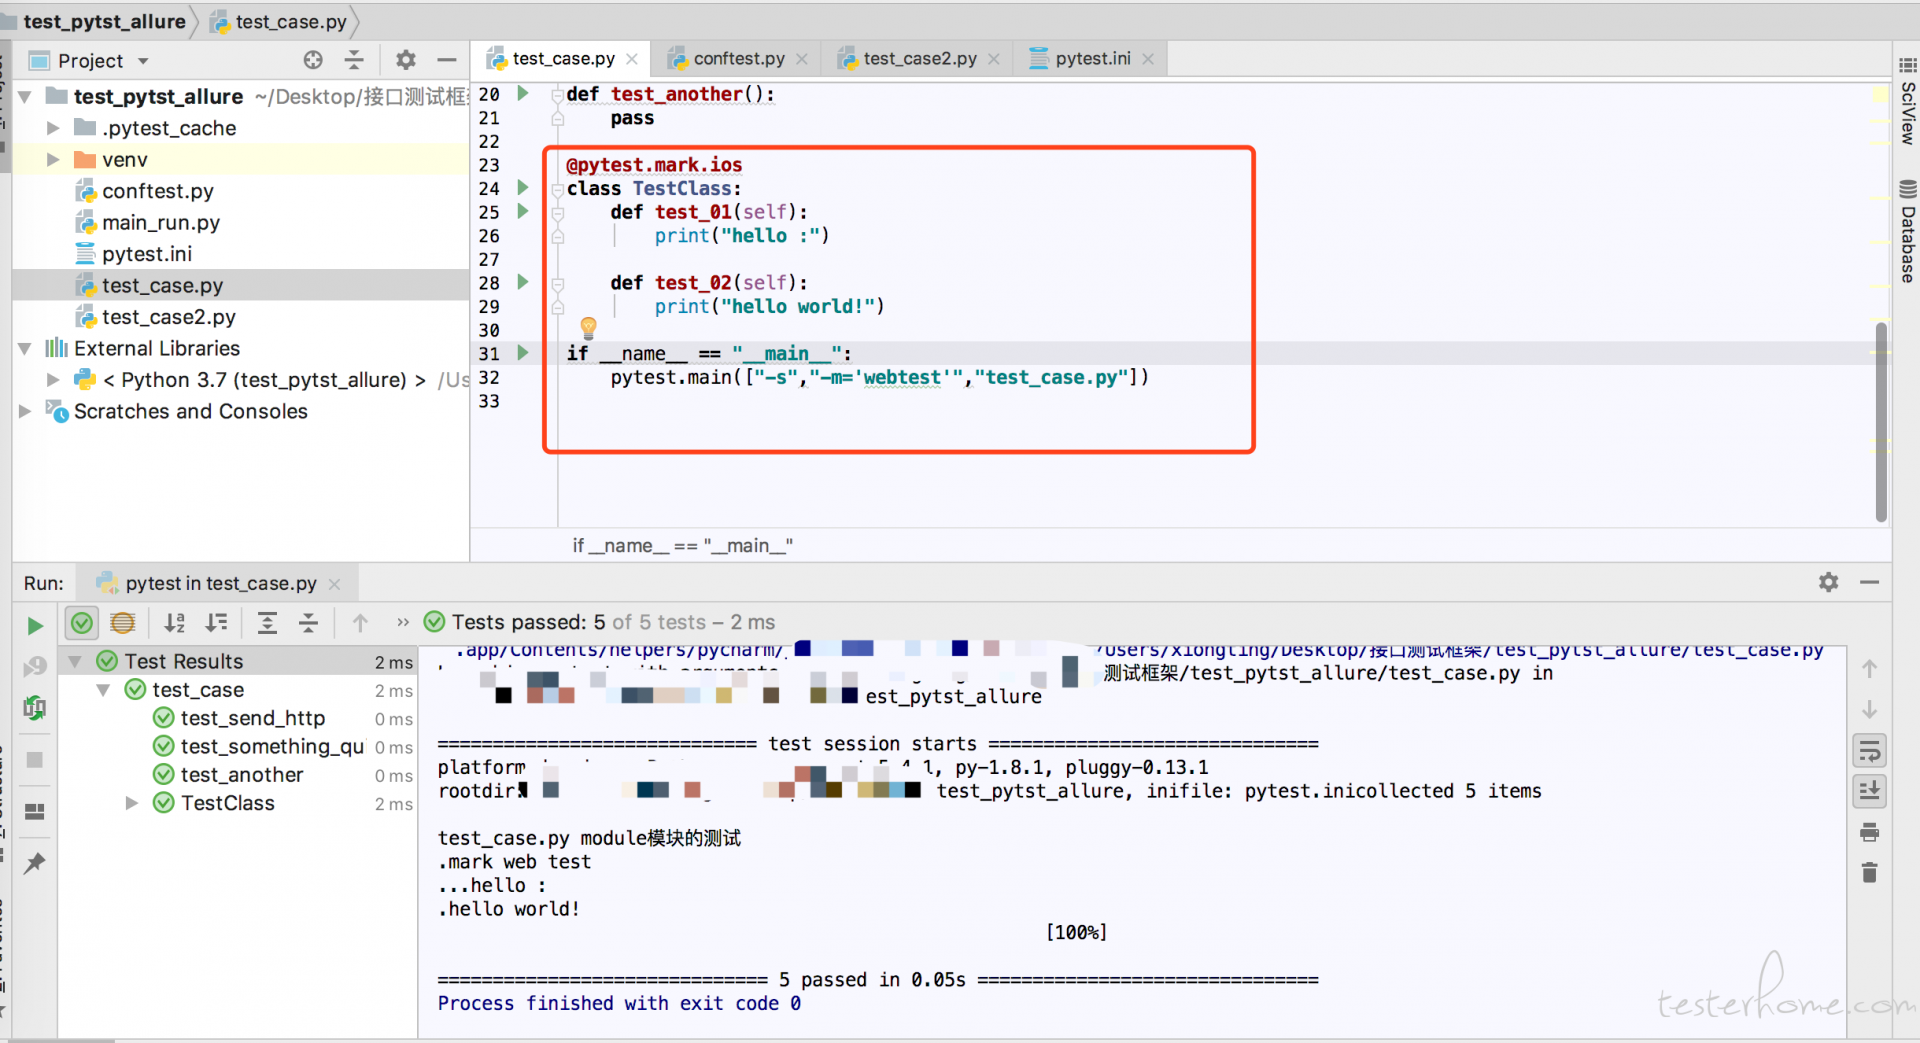Click the stop process square button
Screen dimensions: 1920x1043
(35, 760)
